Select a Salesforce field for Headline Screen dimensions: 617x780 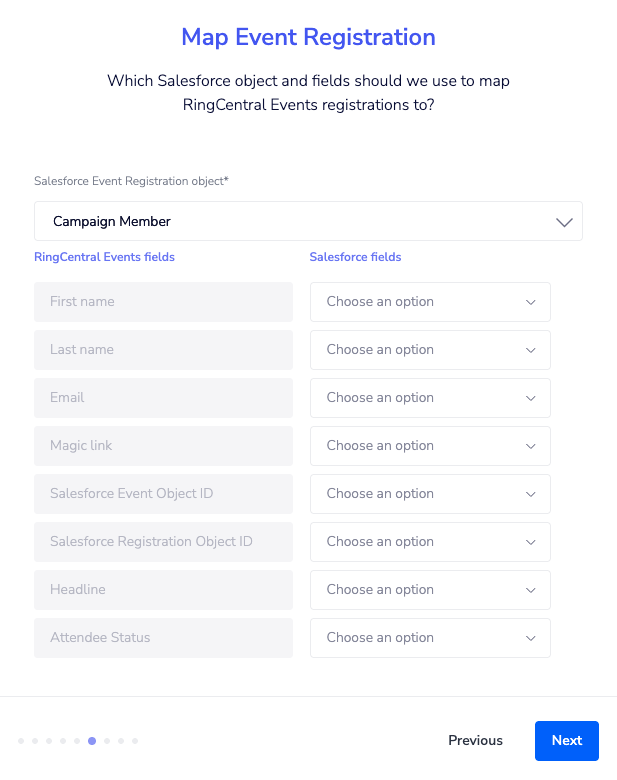tap(430, 590)
